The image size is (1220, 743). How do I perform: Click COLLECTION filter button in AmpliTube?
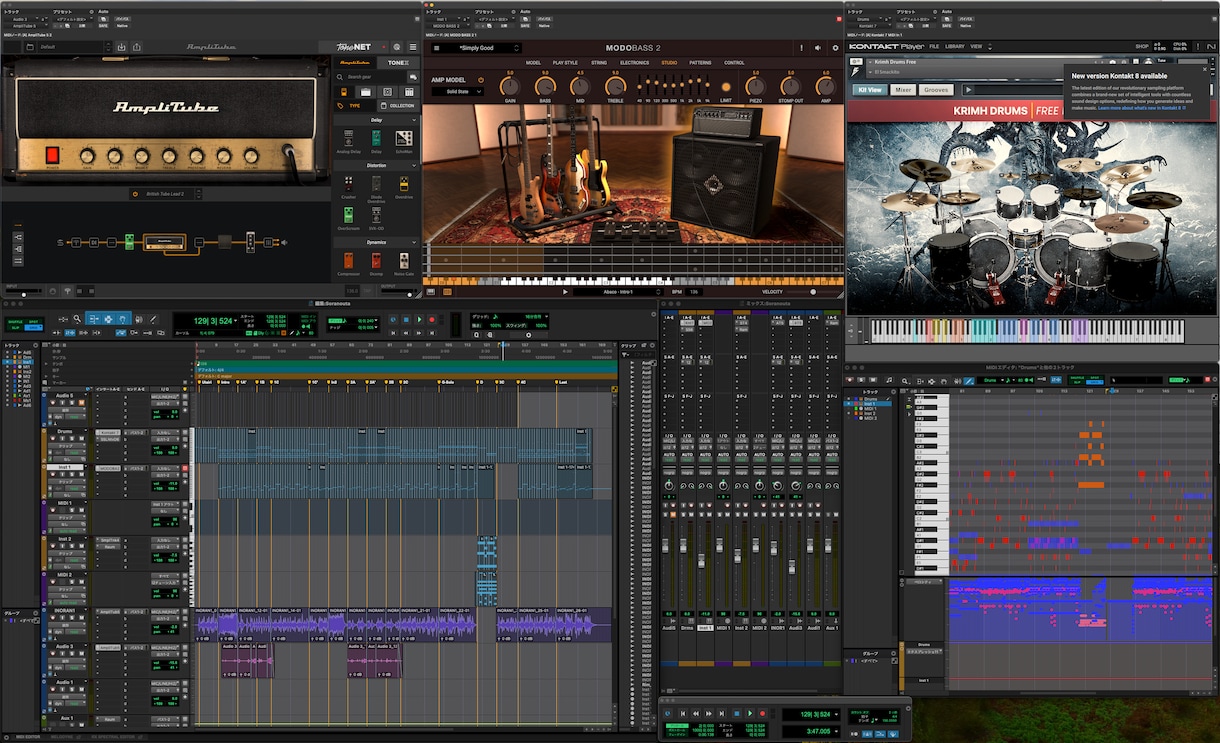click(x=398, y=105)
